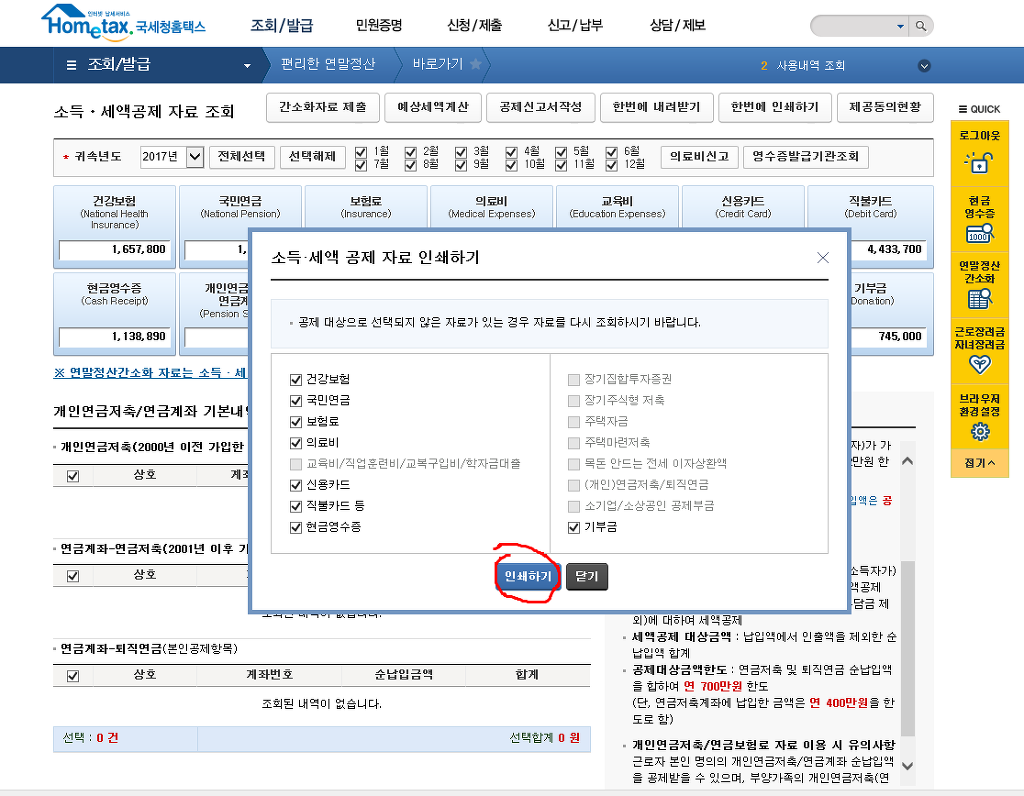Viewport: 1024px width, 796px height.
Task: Click the hamburger menu icon beside 조회/발급
Action: click(72, 65)
